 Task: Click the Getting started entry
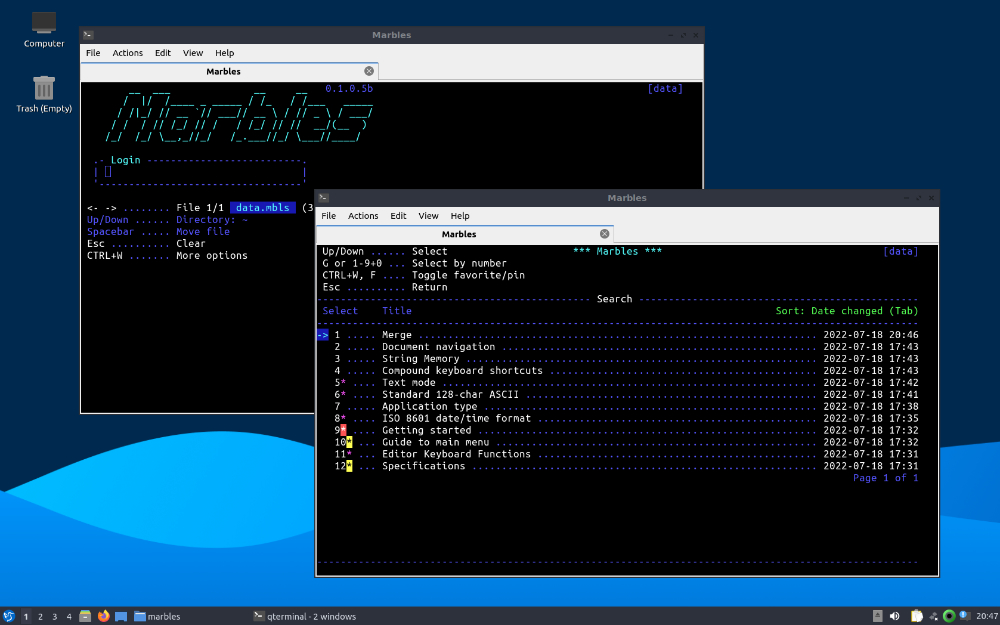click(426, 430)
